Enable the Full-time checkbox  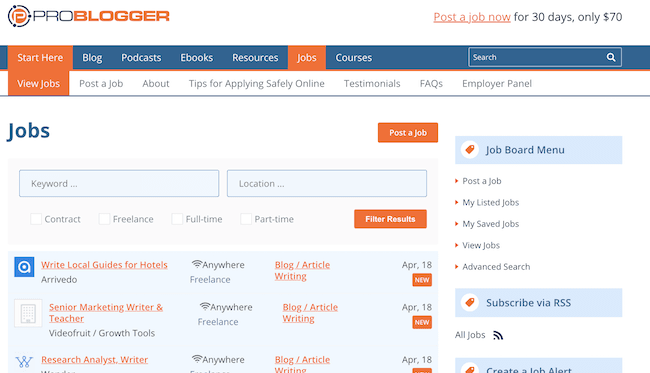pyautogui.click(x=177, y=219)
